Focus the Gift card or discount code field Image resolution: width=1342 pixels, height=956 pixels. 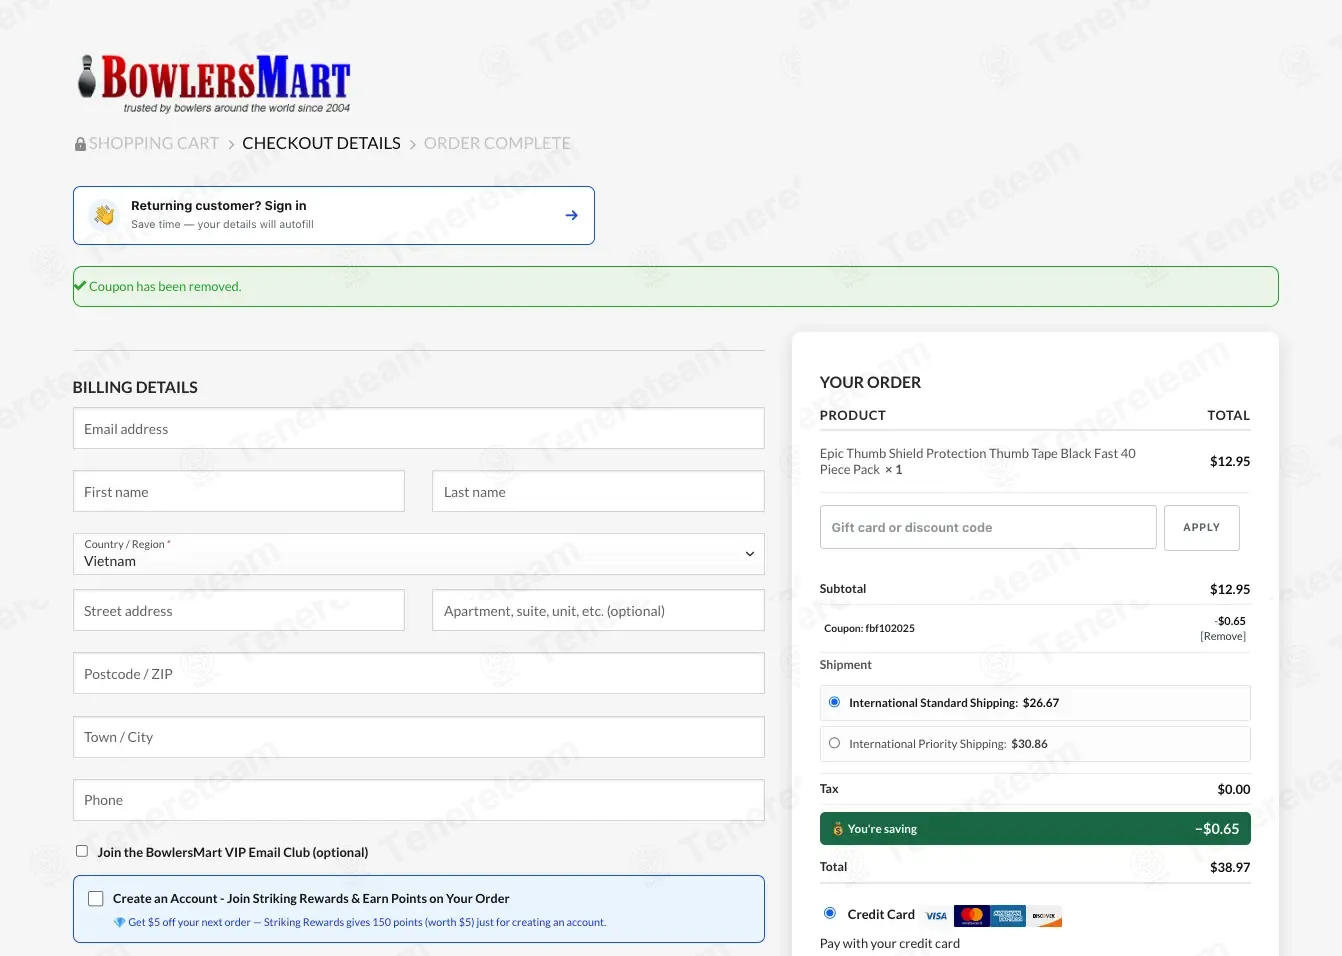[x=988, y=527]
